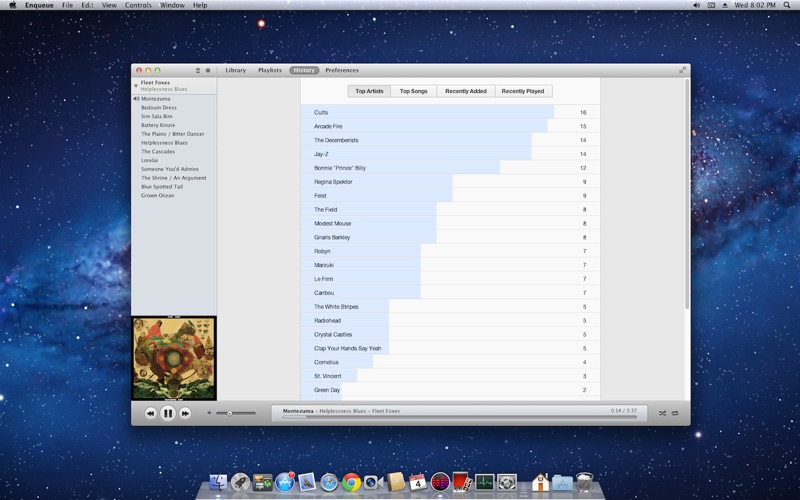
Task: Click the Cults row in Top Artists
Action: pos(450,112)
